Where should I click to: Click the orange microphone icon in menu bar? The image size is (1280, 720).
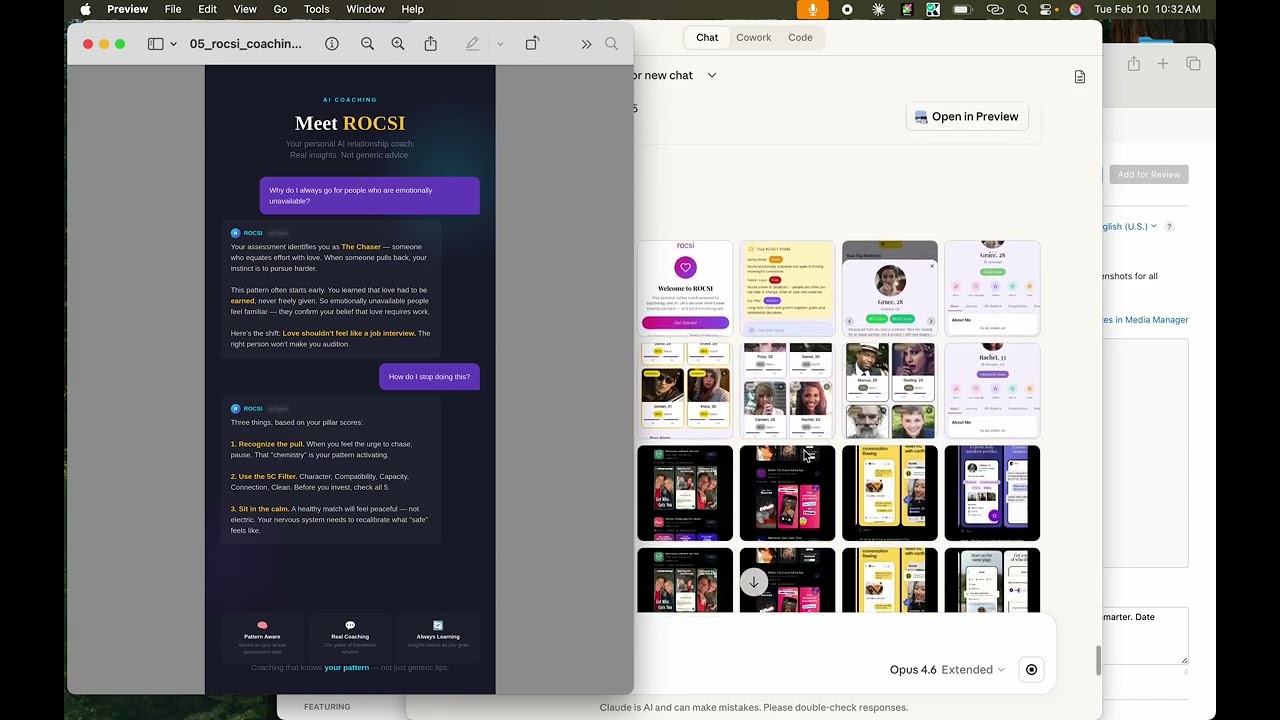pos(813,9)
